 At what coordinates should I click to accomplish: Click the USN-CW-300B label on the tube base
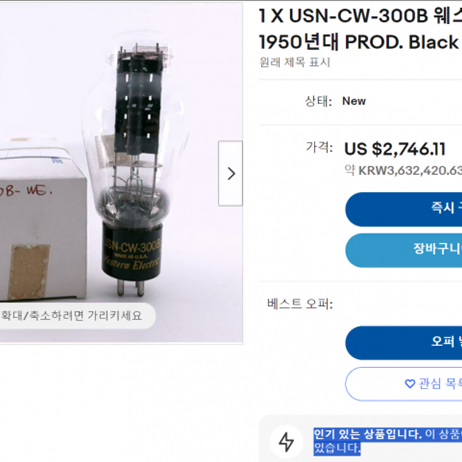point(132,246)
